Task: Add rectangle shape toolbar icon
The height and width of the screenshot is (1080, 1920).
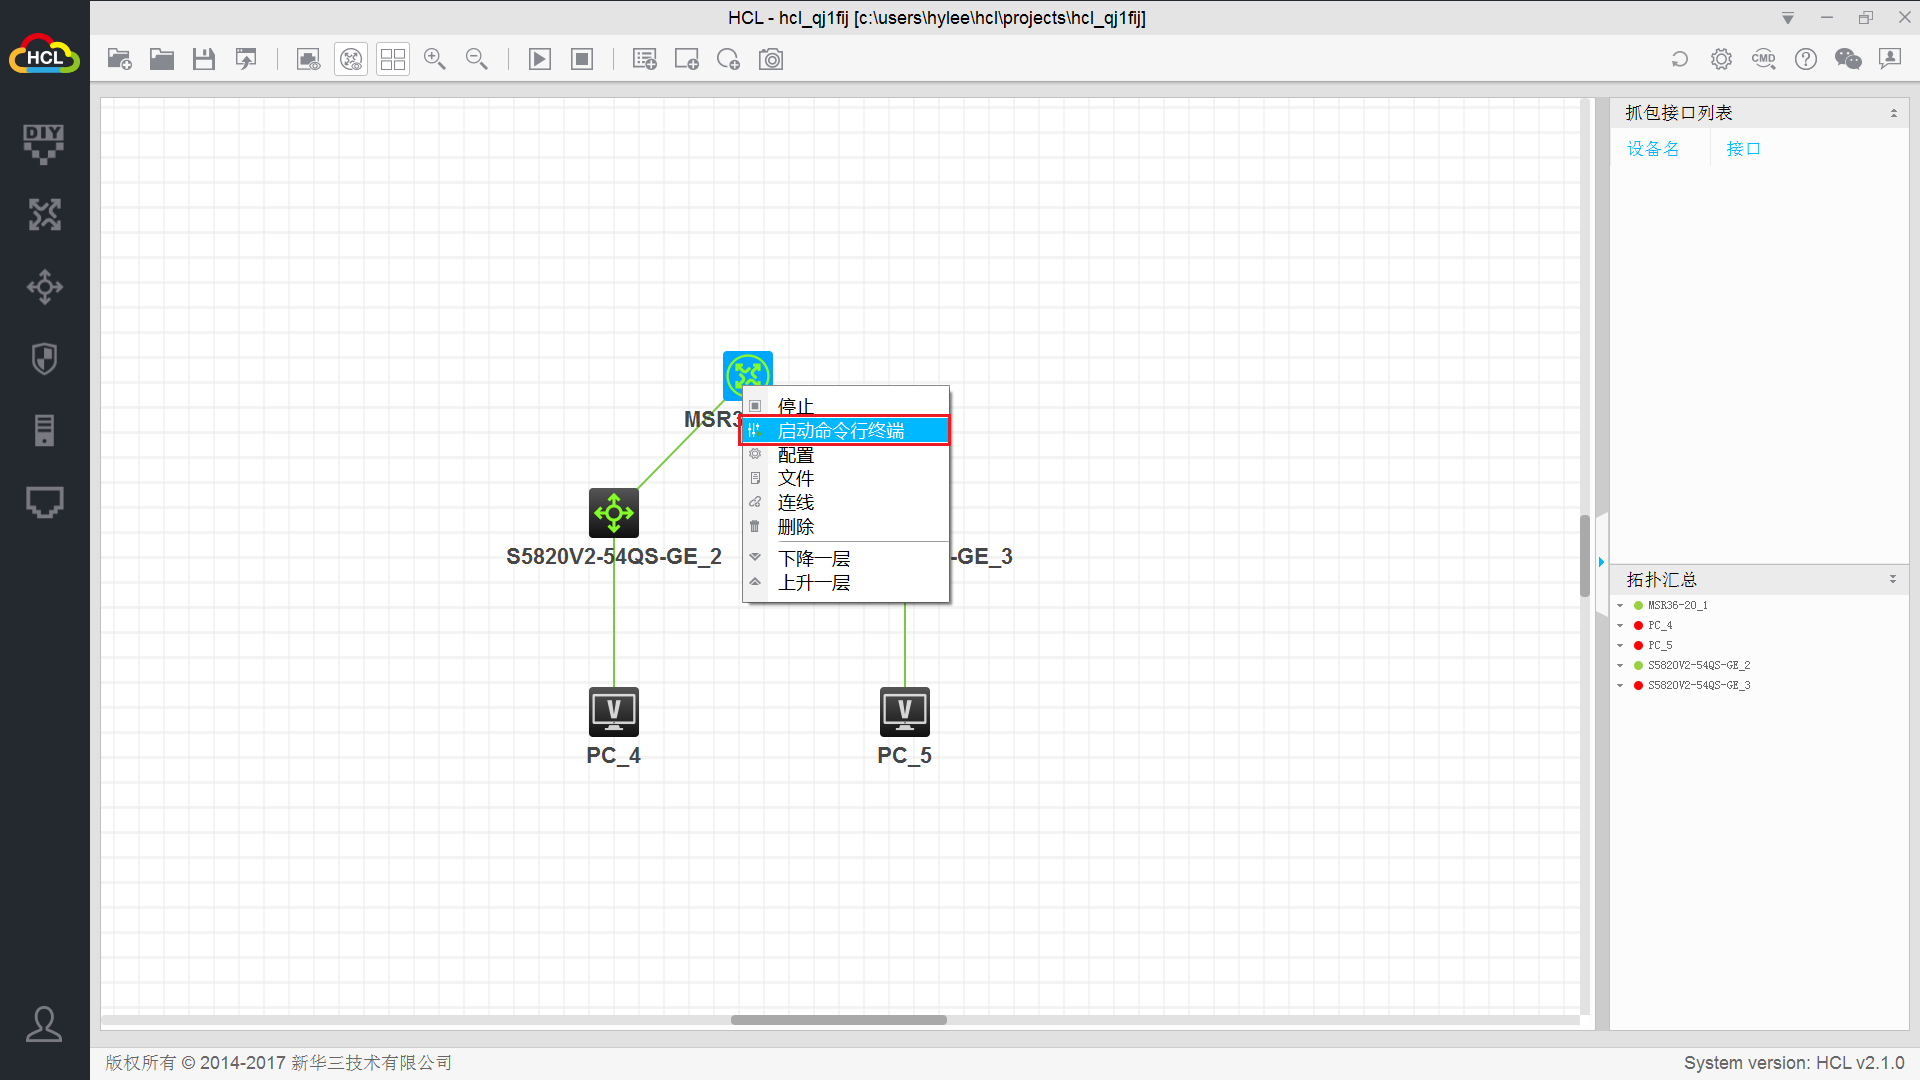Action: (687, 59)
